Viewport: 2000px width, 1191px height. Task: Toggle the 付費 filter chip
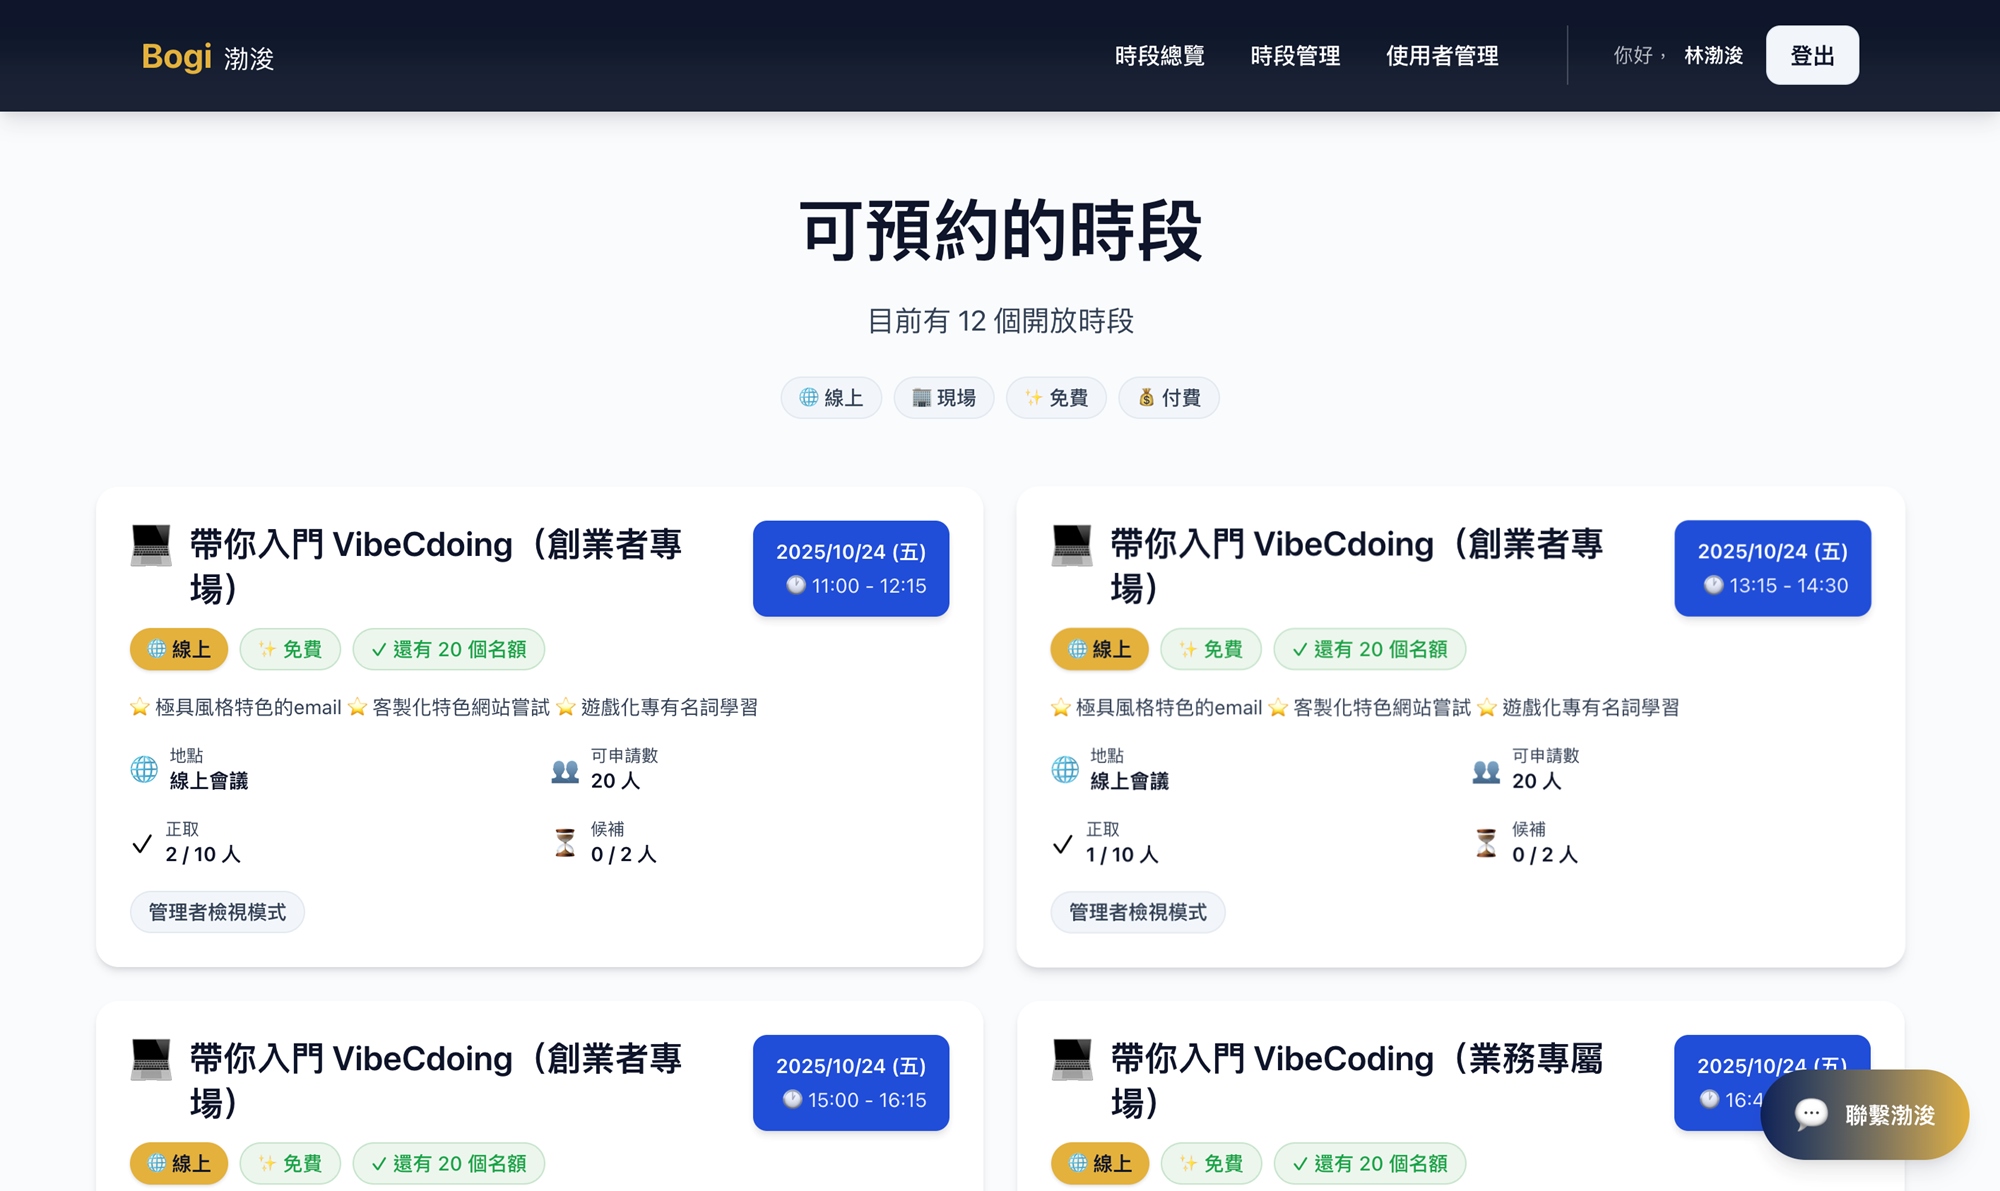pos(1168,398)
